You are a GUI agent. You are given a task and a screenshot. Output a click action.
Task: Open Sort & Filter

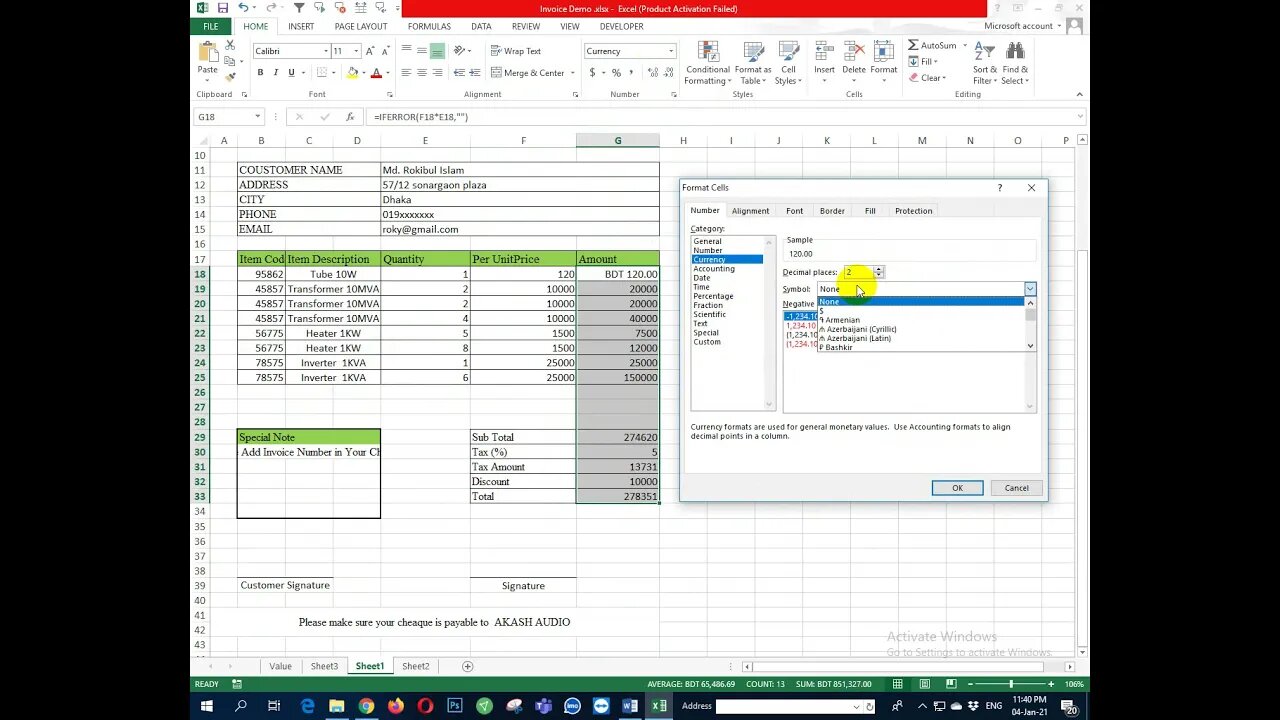point(984,63)
